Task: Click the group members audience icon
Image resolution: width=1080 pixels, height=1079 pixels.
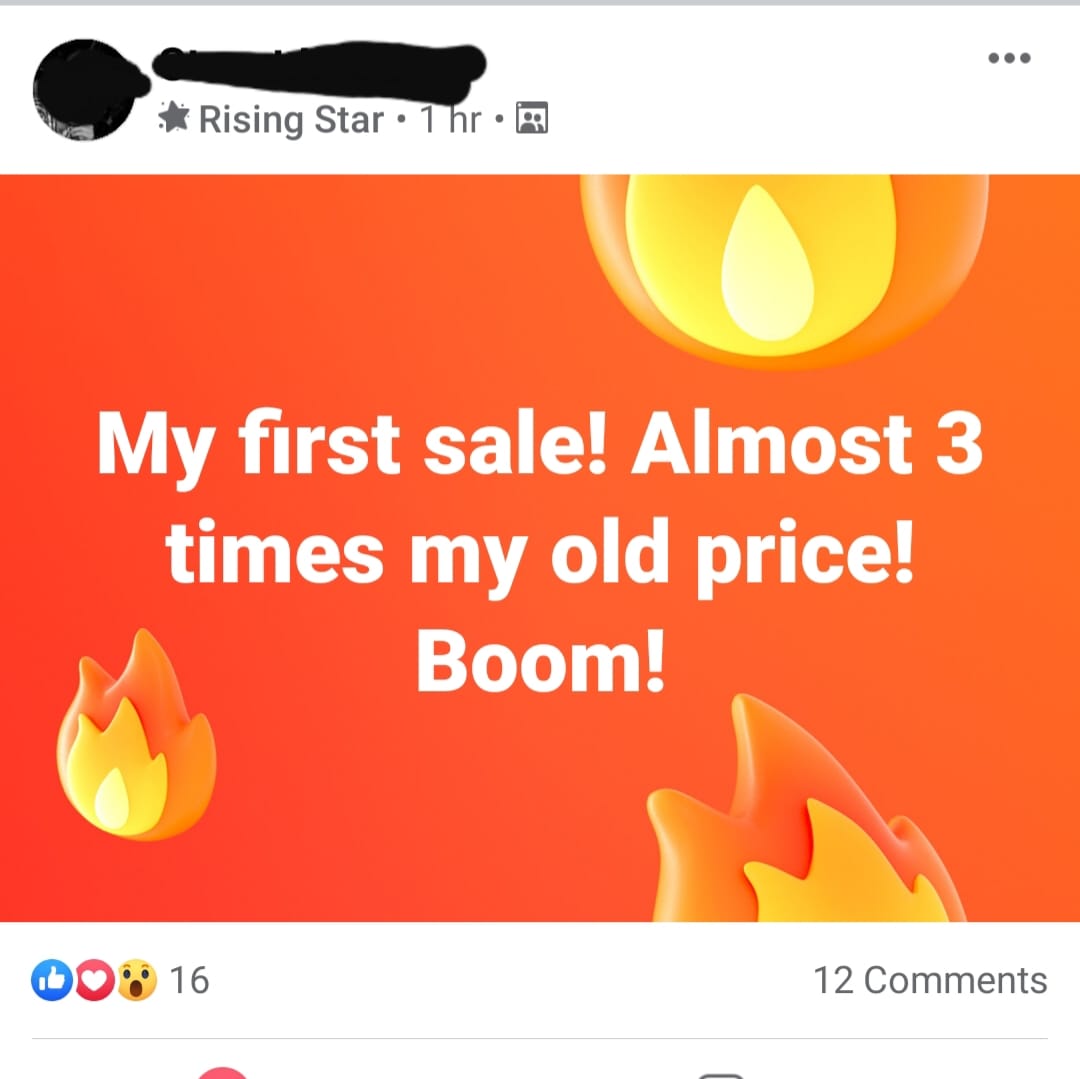Action: click(532, 118)
